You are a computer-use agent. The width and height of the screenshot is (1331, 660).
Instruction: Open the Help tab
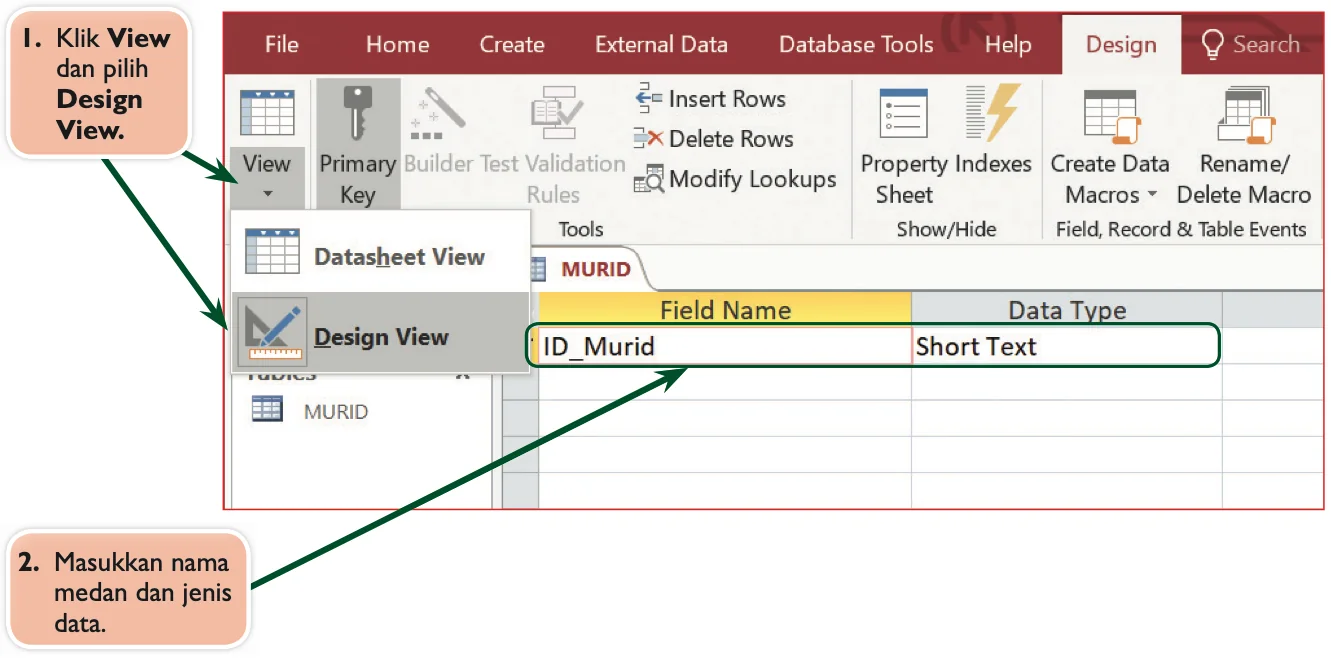coord(1008,45)
